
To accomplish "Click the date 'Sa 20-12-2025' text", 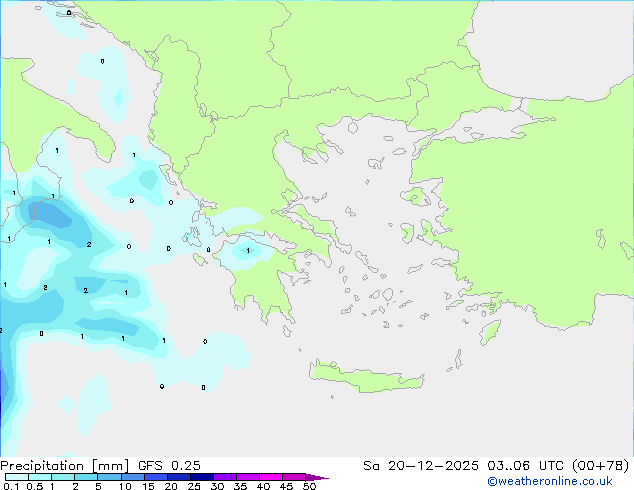I will 421,466.
